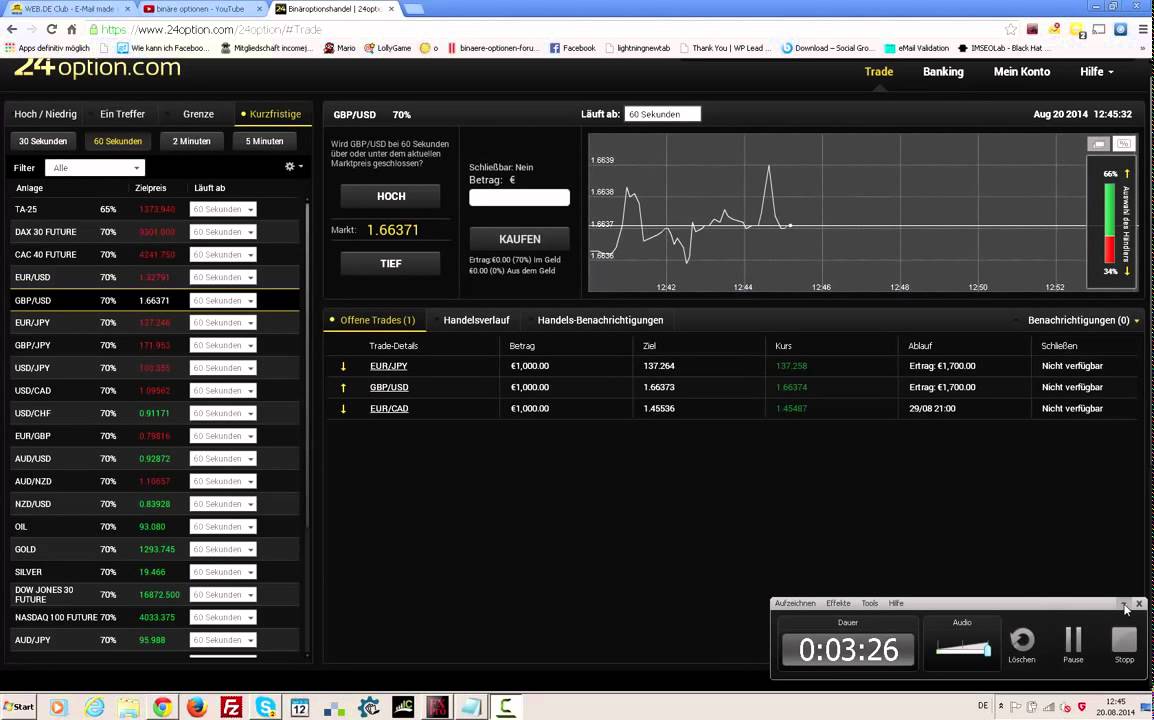Open Google Chrome from the taskbar
The width and height of the screenshot is (1154, 720).
[163, 707]
